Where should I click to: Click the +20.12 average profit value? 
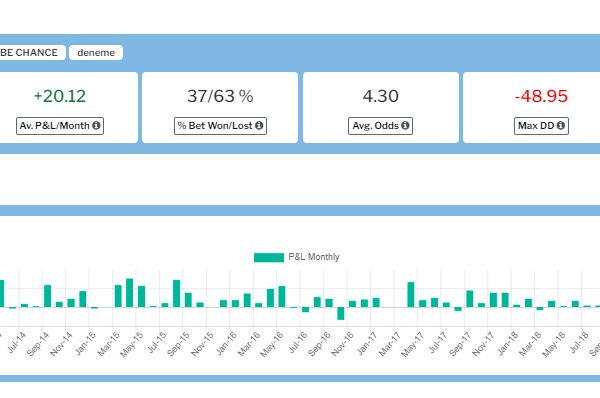click(60, 96)
